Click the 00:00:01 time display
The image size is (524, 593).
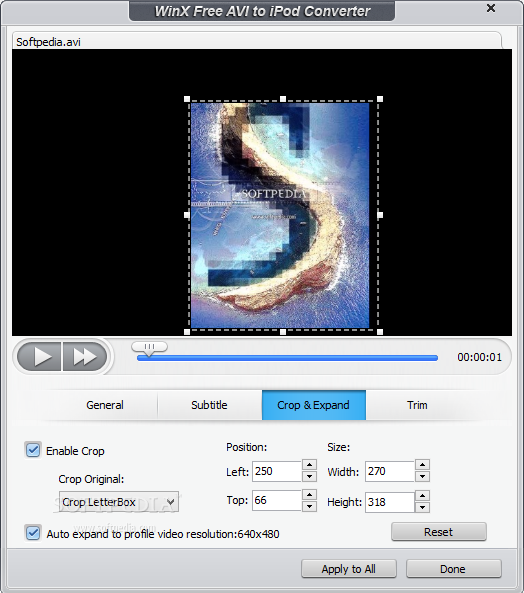(x=479, y=357)
